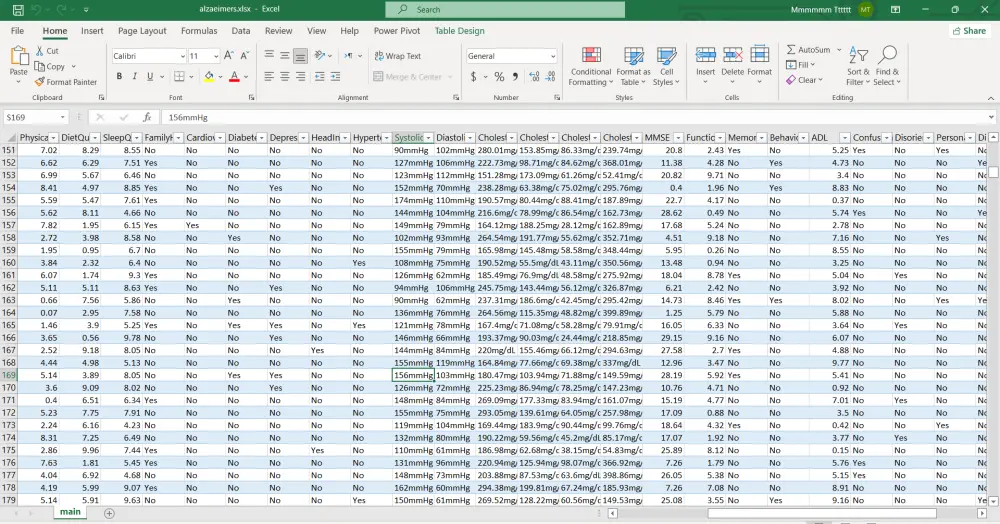Switch to the Formulas tab

[x=199, y=31]
